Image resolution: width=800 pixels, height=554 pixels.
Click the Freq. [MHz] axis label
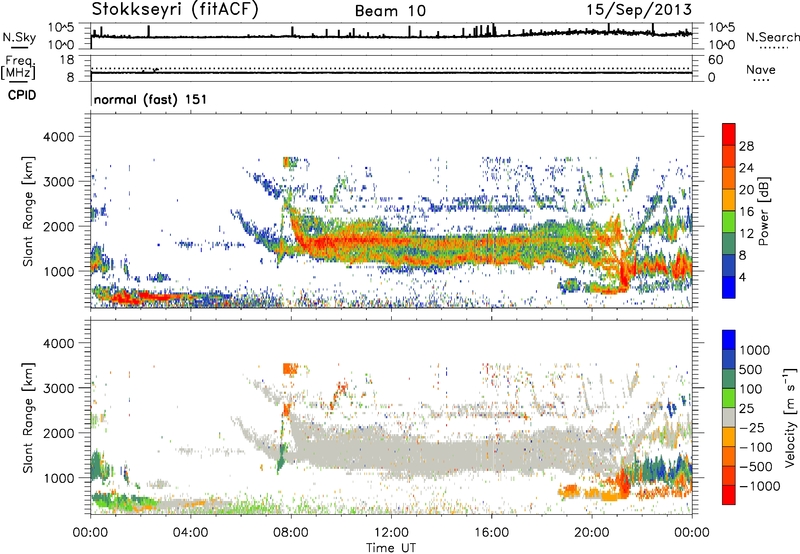19,67
